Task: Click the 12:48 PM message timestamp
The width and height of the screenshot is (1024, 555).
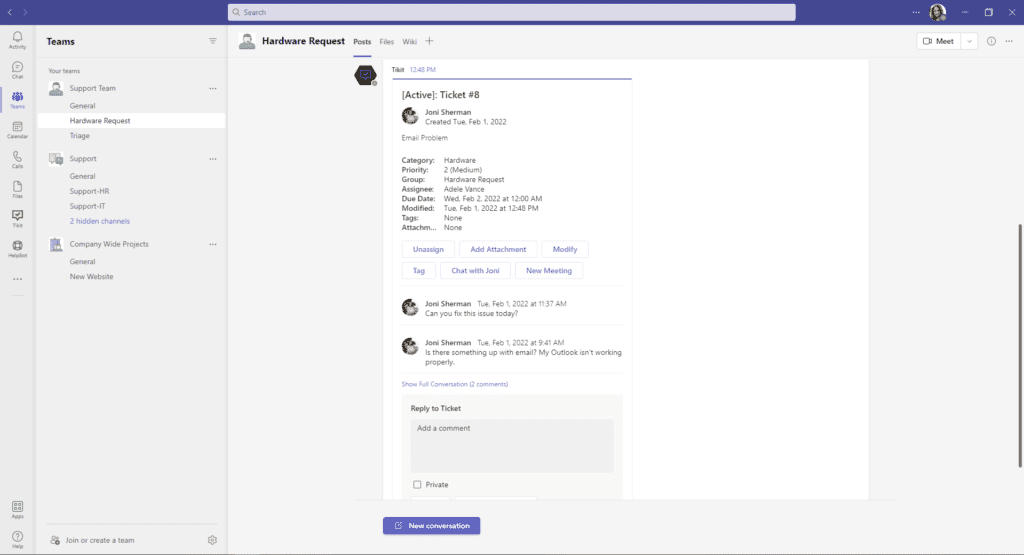Action: (423, 70)
